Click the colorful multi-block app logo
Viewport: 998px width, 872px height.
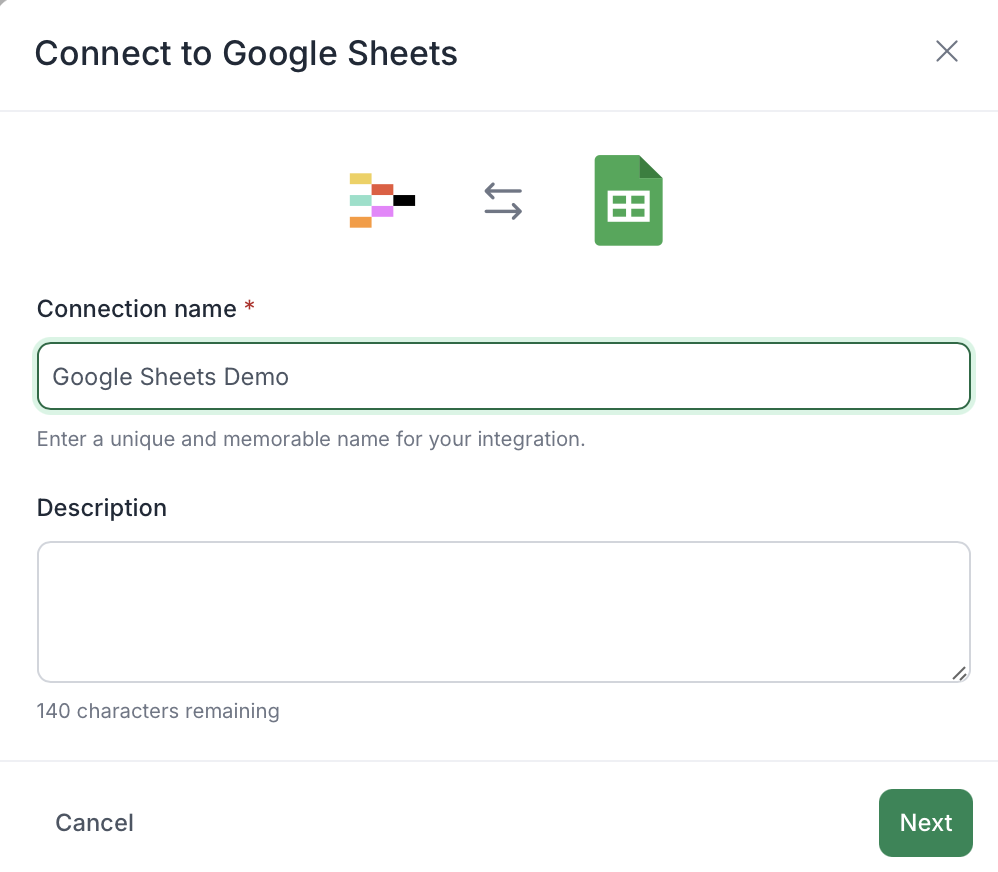coord(382,200)
